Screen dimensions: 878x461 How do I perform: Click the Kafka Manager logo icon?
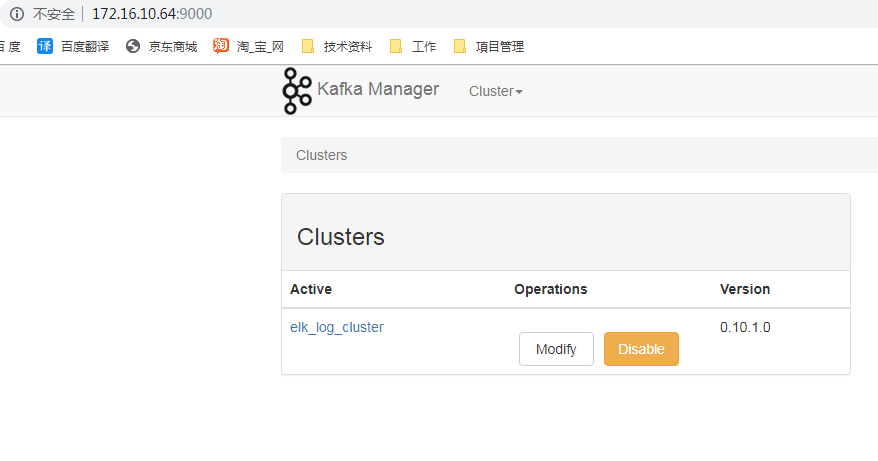coord(297,91)
